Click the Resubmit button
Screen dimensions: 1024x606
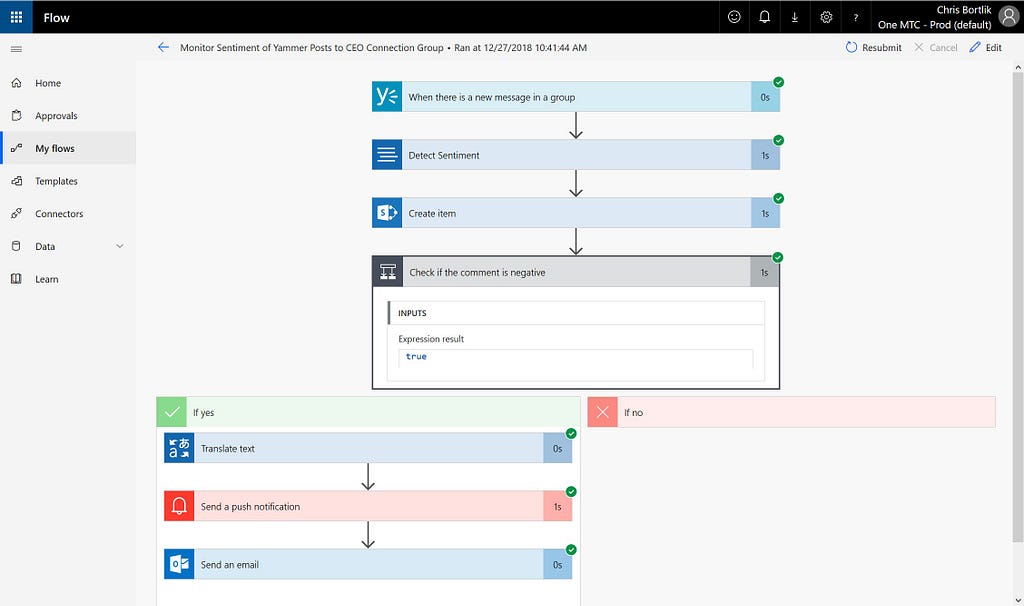coord(873,48)
